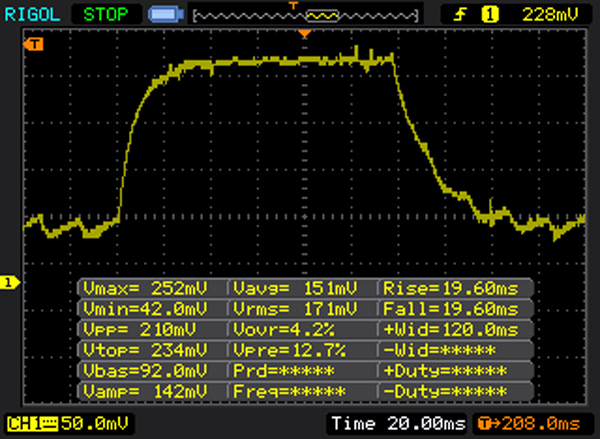This screenshot has height=439, width=600.
Task: Click the Vavg= 151mV measurement
Action: click(295, 288)
